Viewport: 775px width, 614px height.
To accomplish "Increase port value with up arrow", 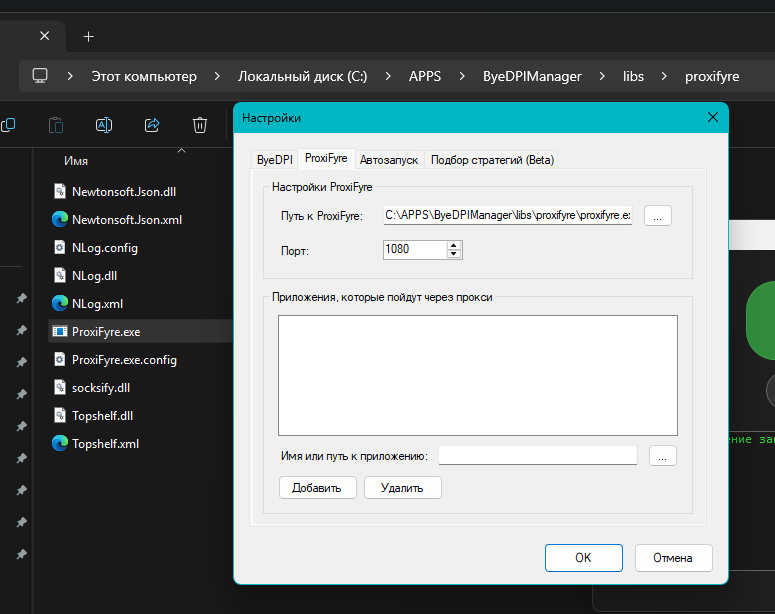I will [454, 245].
